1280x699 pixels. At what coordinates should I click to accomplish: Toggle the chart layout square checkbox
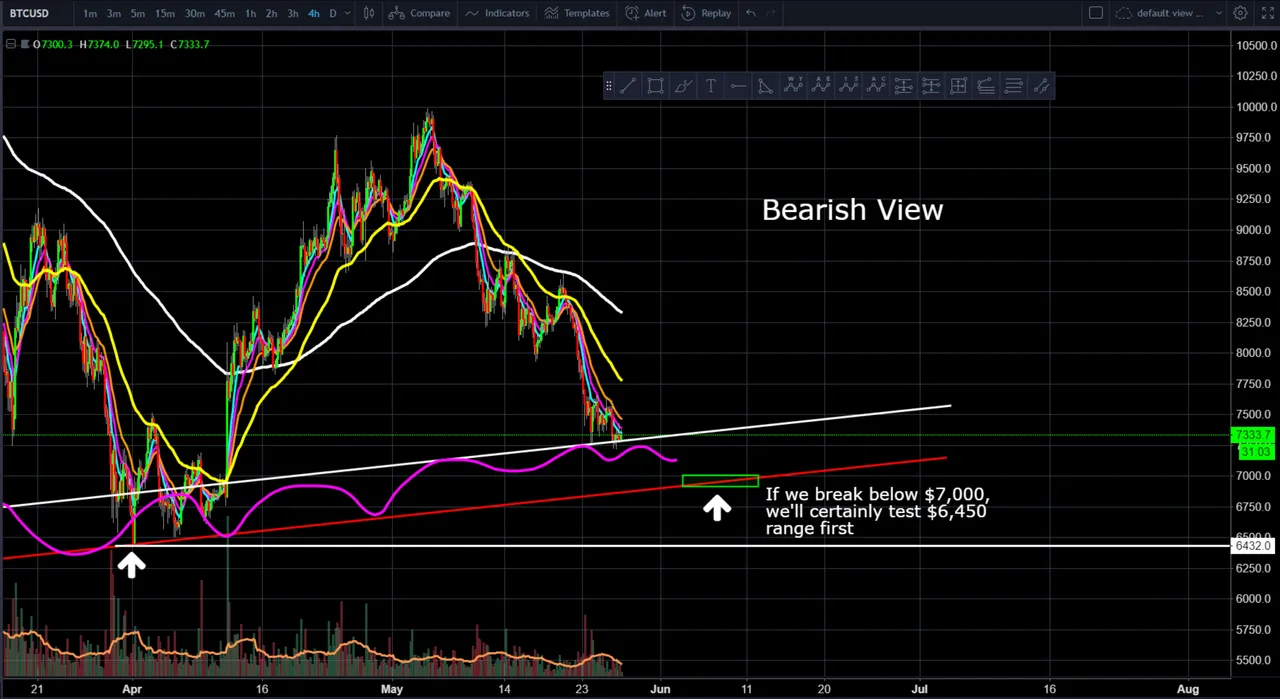[x=1096, y=13]
